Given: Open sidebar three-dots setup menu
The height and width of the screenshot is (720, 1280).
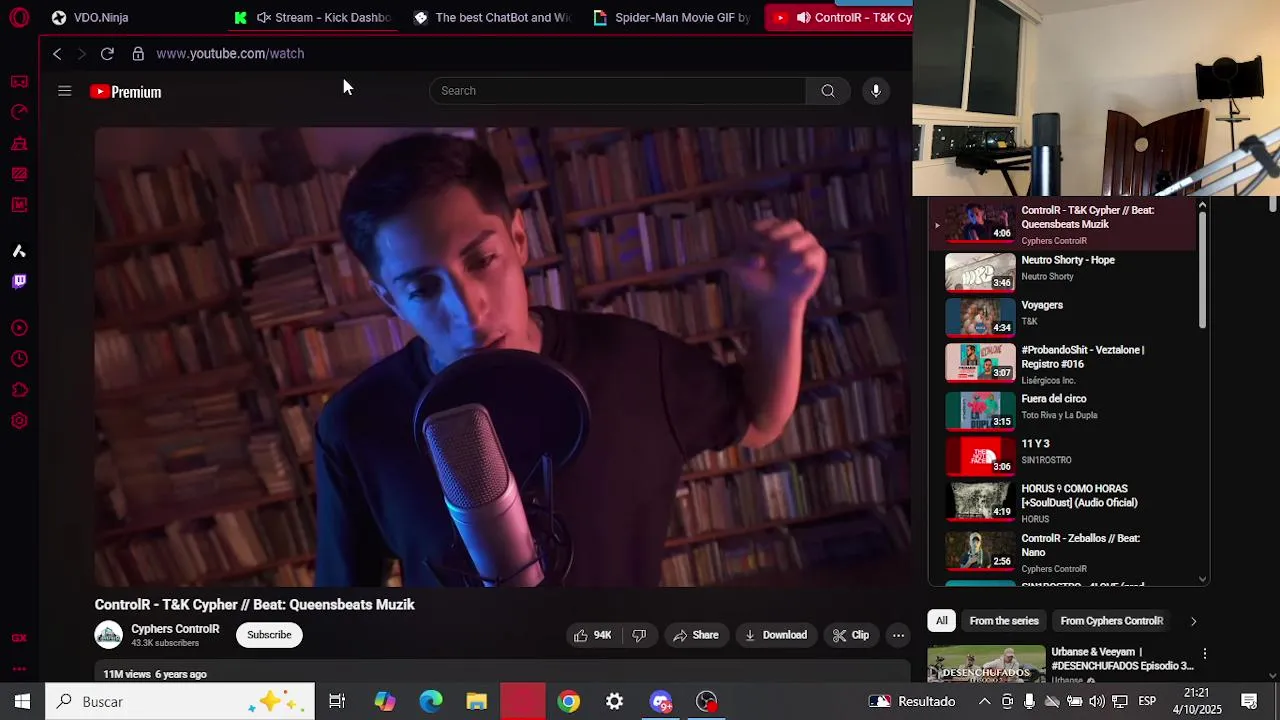Looking at the screenshot, I should [19, 668].
